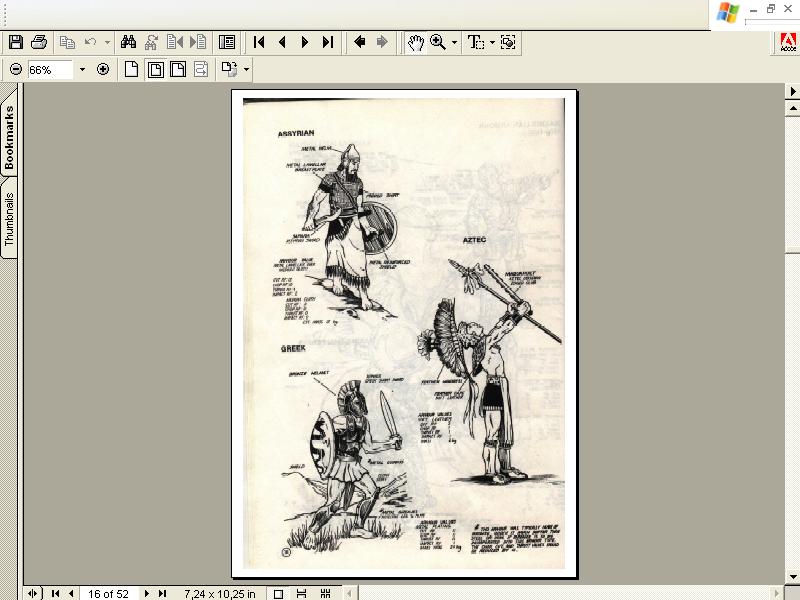The image size is (800, 600).
Task: Minimize the Acrobat window
Action: [754, 10]
